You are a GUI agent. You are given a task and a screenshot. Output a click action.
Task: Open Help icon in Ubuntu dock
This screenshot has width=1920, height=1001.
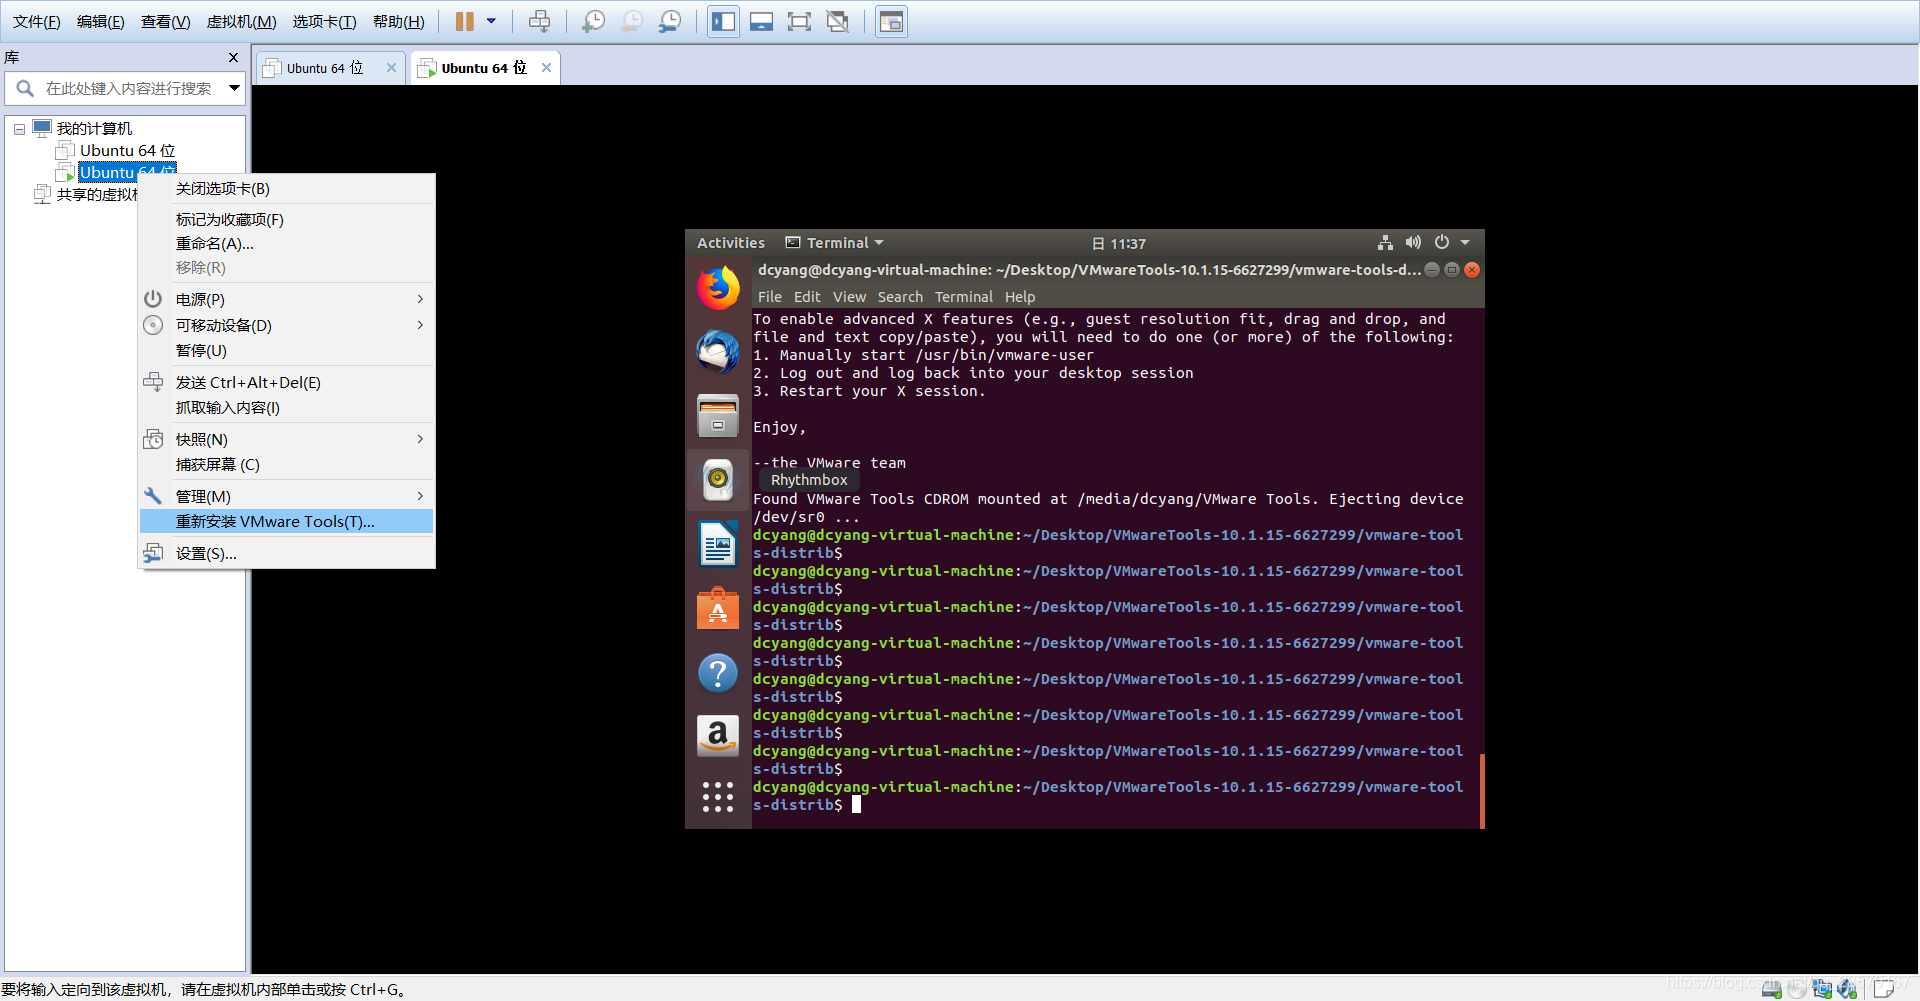718,673
